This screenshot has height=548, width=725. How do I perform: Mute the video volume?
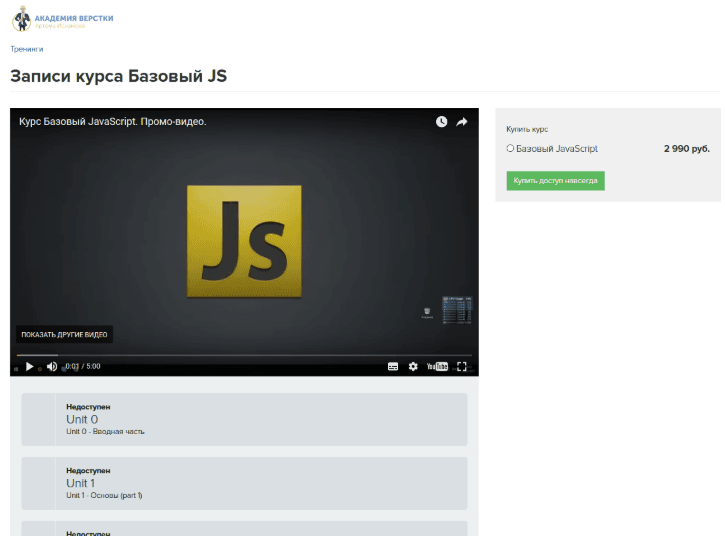coord(52,367)
